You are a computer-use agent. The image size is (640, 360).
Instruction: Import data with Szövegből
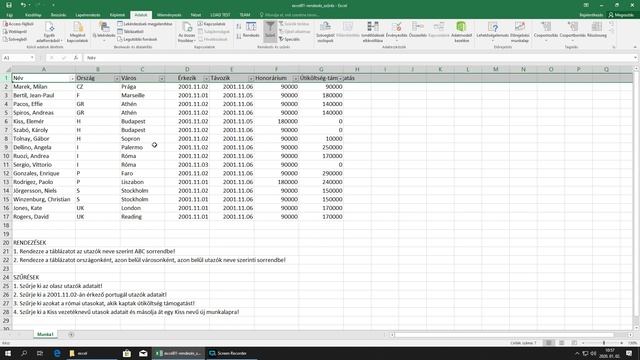(x=15, y=39)
